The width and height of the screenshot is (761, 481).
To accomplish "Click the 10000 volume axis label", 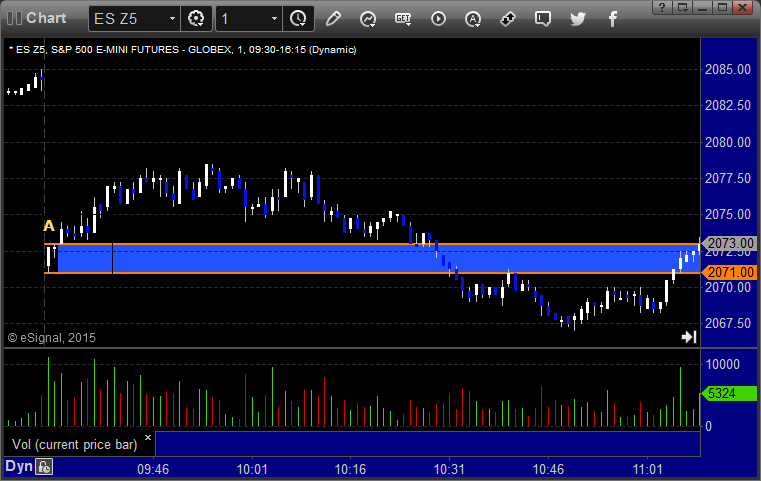I will (x=723, y=364).
